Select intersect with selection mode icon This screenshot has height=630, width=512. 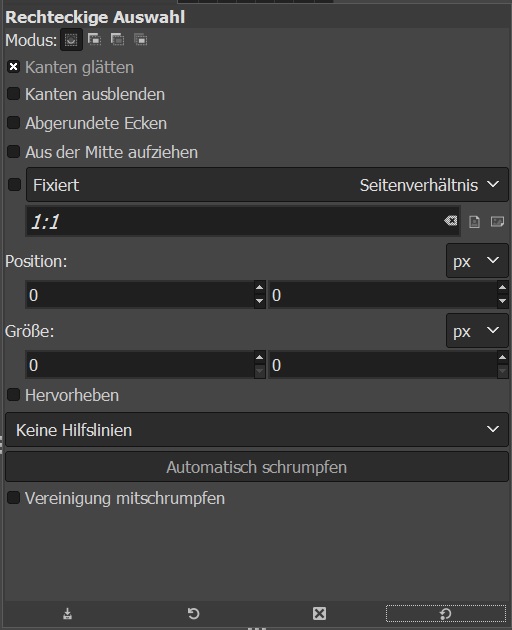[x=141, y=39]
